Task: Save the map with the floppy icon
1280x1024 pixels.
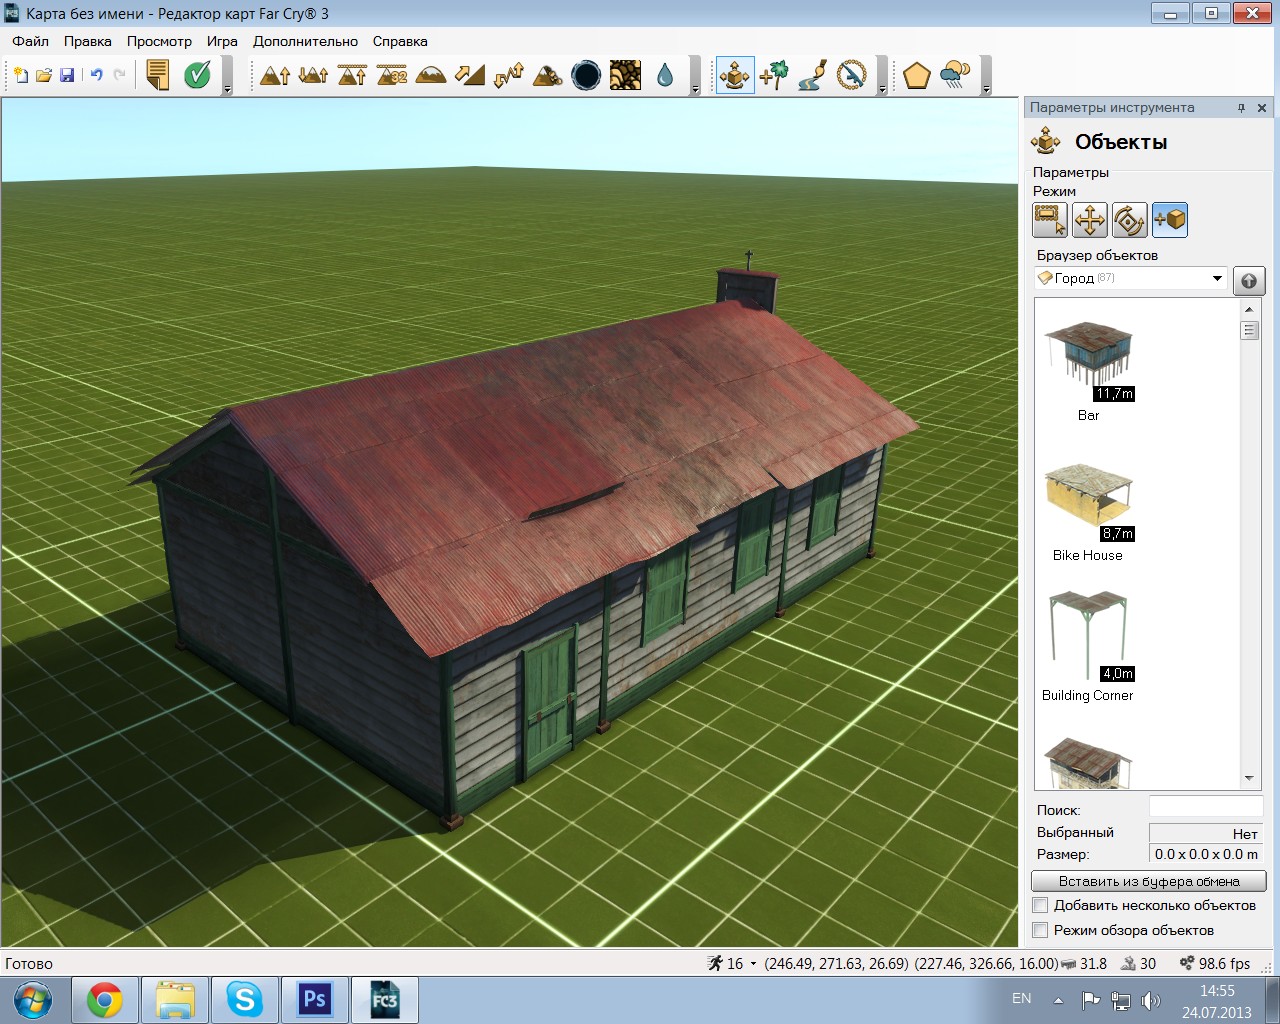Action: click(x=67, y=75)
